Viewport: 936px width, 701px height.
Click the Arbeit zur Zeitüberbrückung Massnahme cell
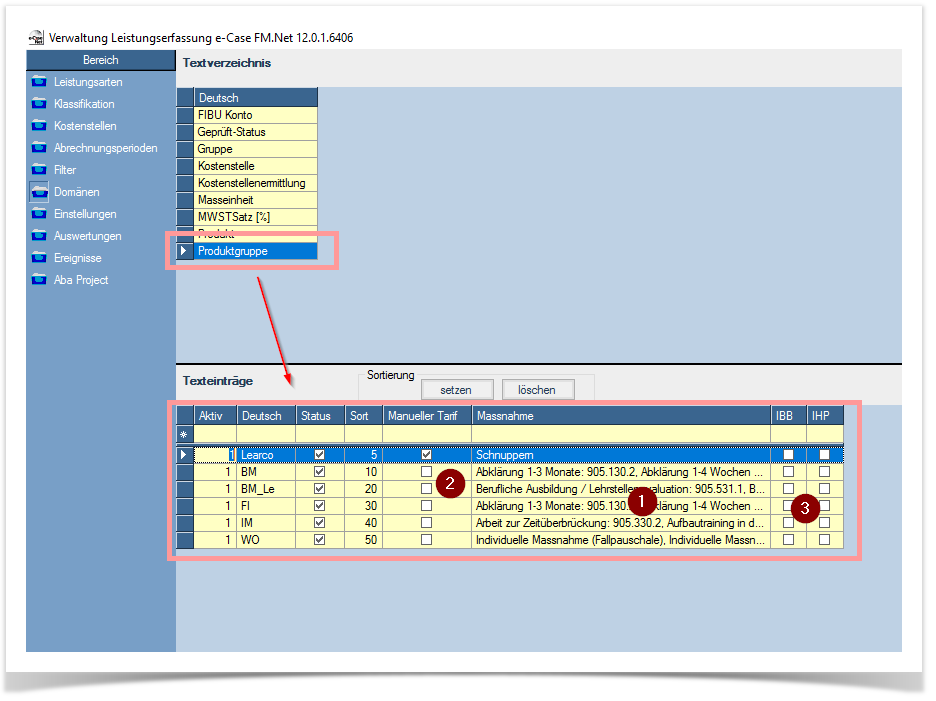click(x=621, y=522)
